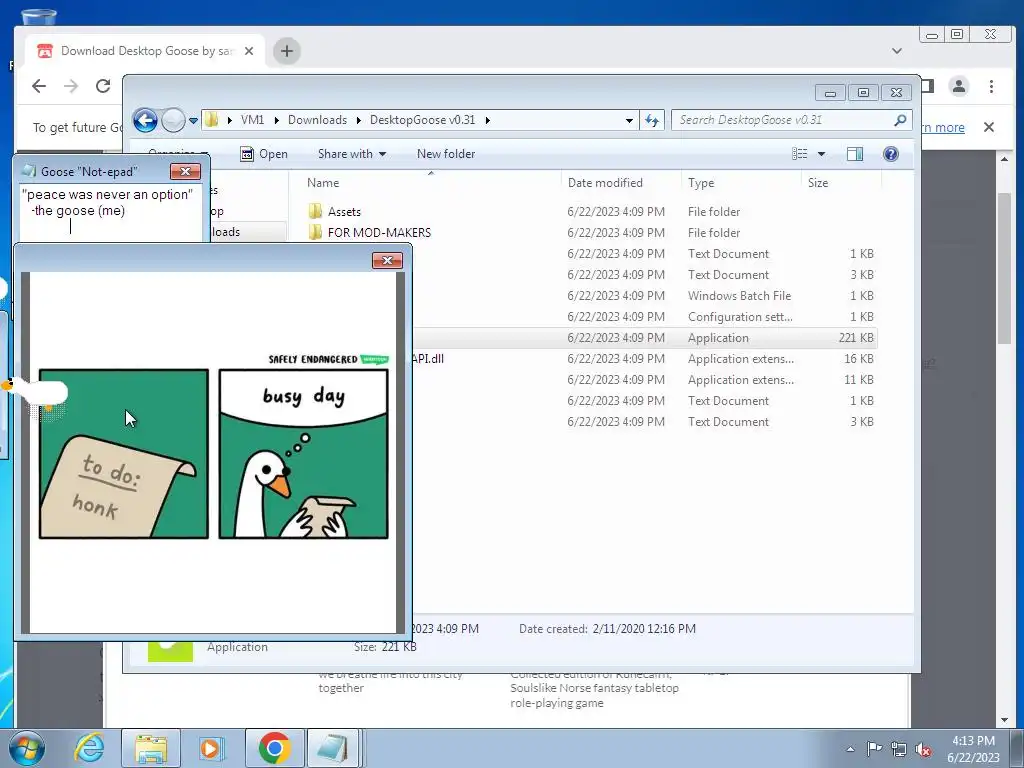The height and width of the screenshot is (768, 1024).
Task: Click the desktop goose character
Action: 36,394
